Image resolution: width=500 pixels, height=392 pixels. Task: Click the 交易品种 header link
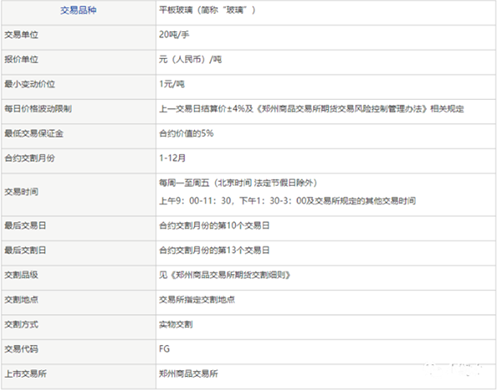[78, 10]
